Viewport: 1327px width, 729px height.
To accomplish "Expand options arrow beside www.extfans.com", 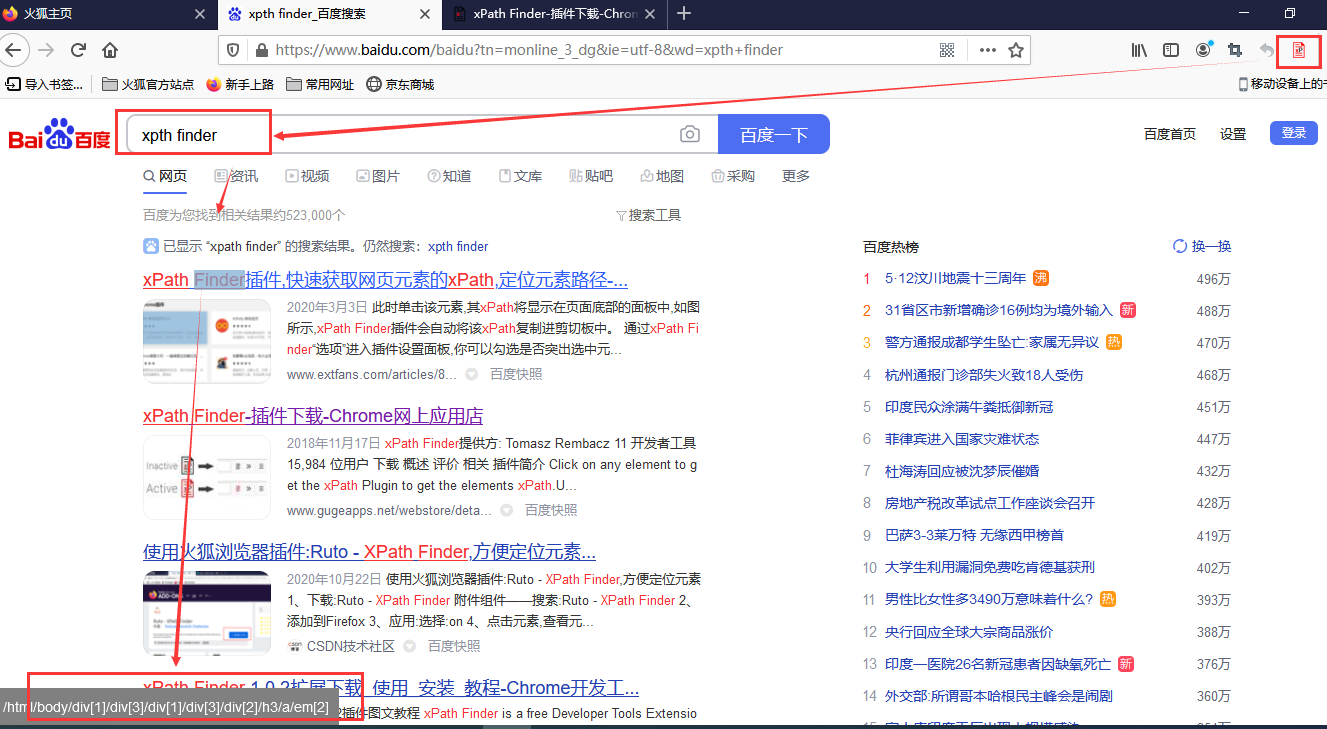I will click(x=471, y=374).
